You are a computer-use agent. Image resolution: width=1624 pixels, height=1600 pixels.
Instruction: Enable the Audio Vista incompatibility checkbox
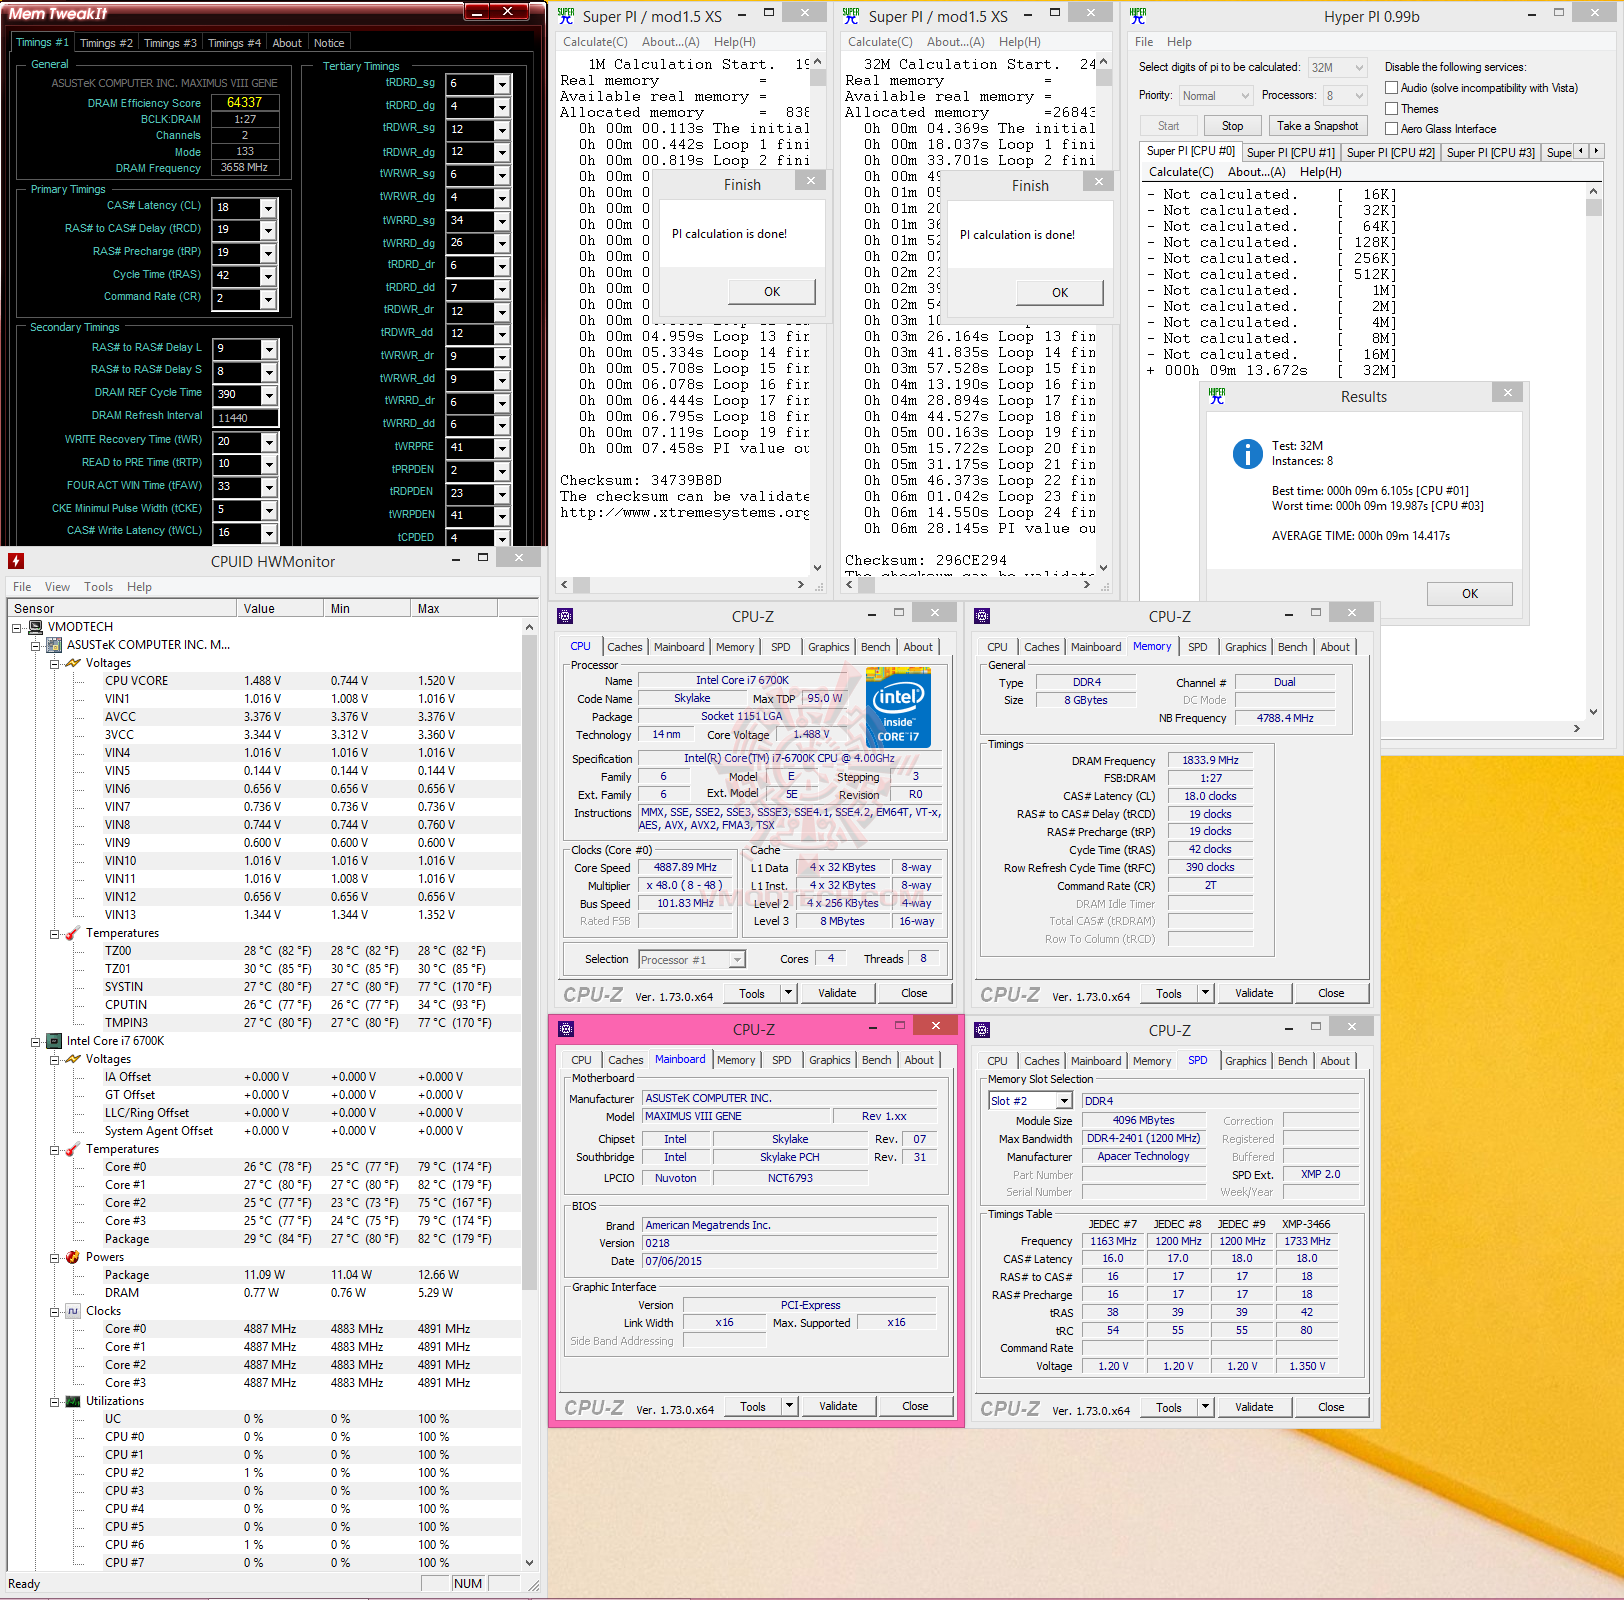pos(1391,88)
